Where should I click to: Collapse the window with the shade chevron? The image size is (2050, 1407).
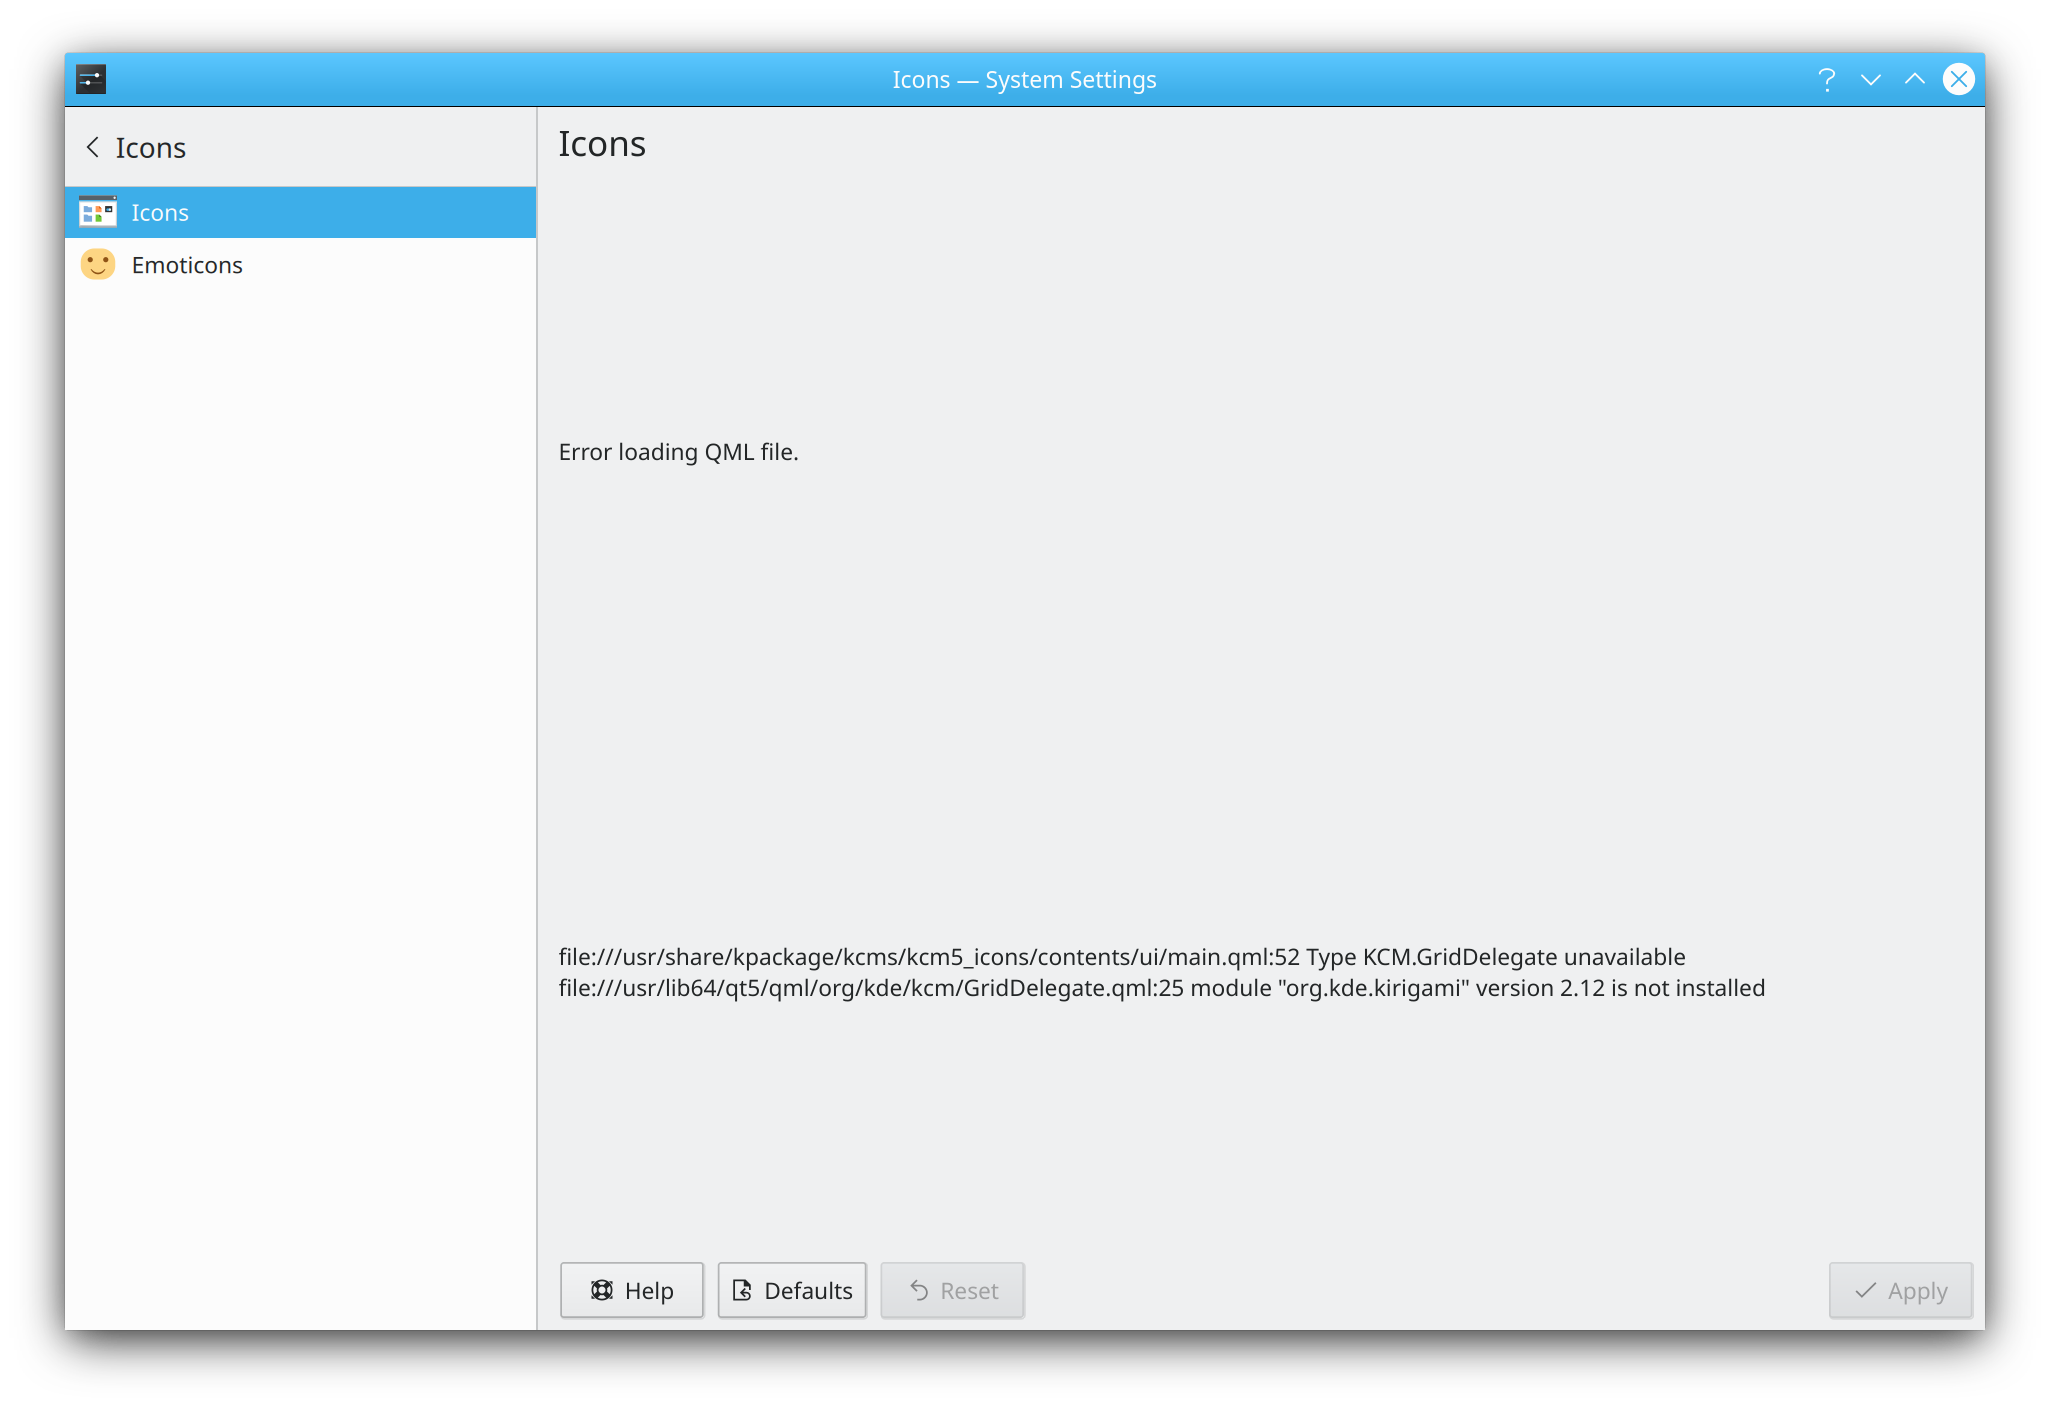[1871, 79]
